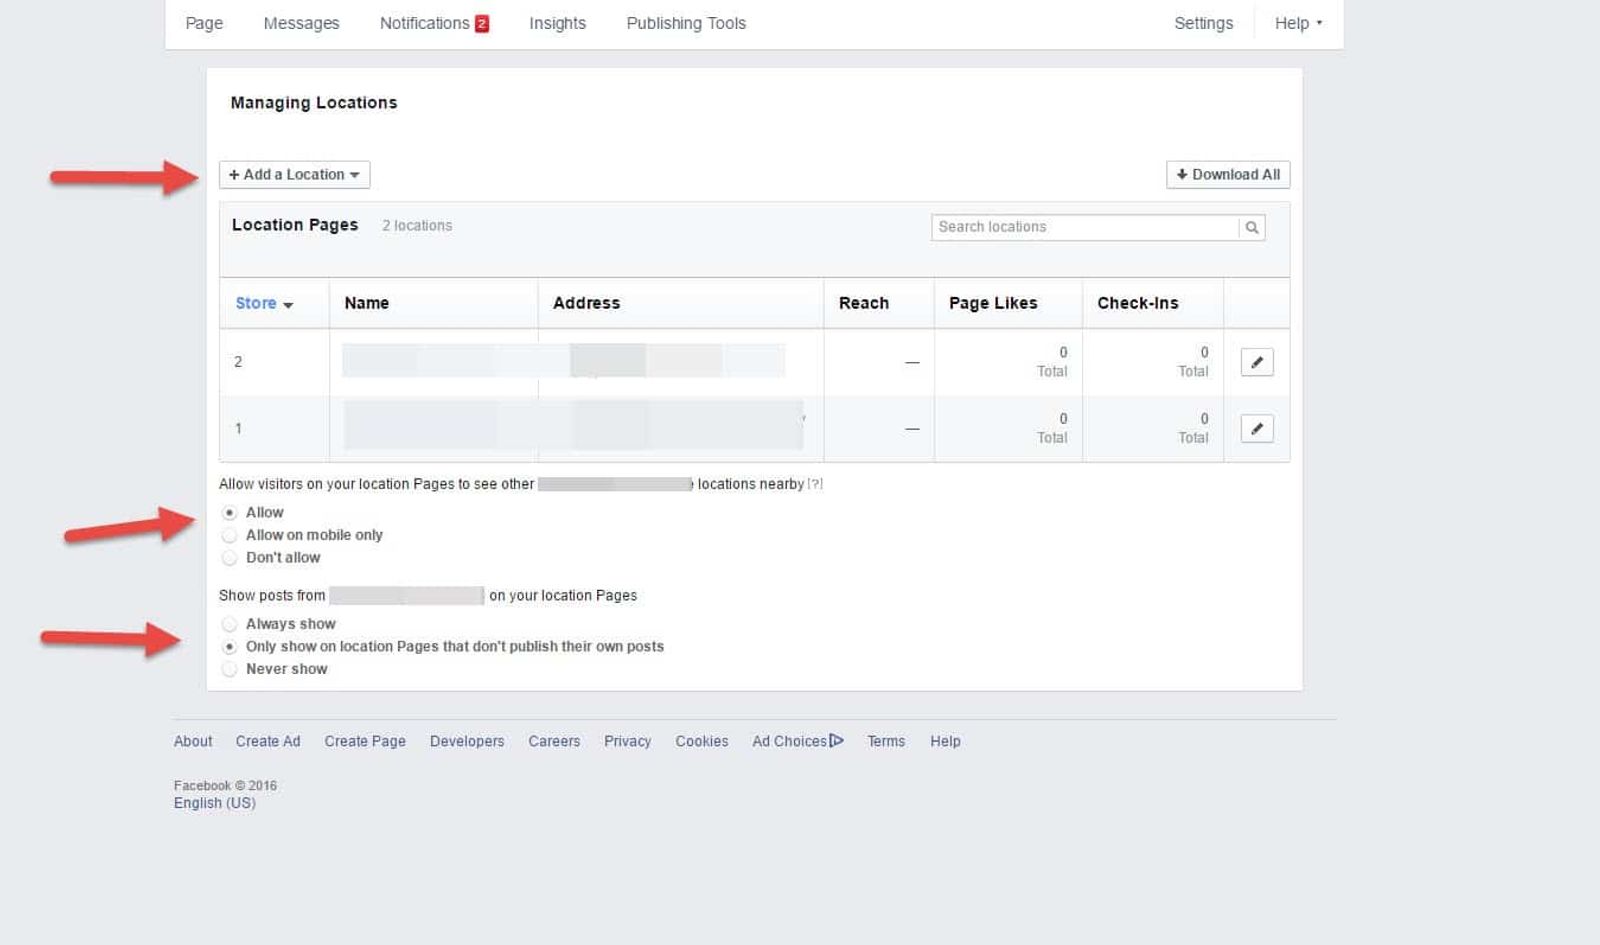Edit store 2 with pencil icon
Screen dimensions: 1600x945
pos(1257,362)
